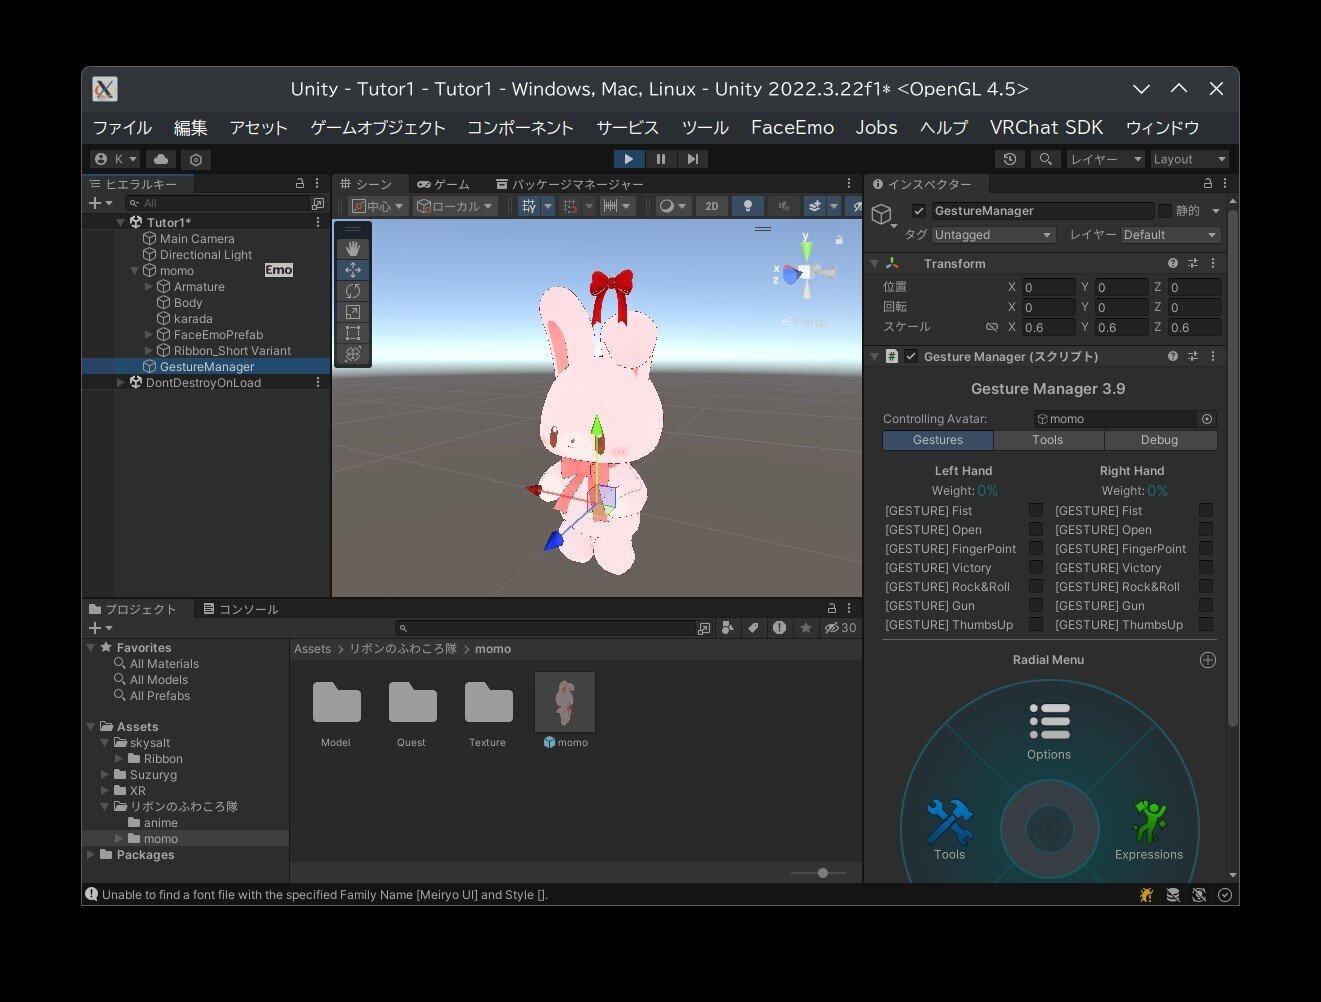
Task: Select the Scale tool in the Scene toolbar
Action: click(353, 311)
